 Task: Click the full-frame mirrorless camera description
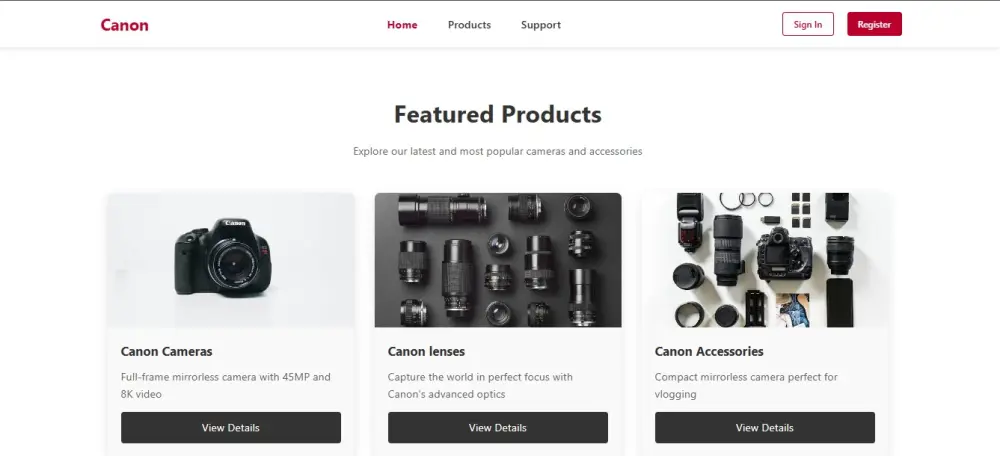pos(225,385)
